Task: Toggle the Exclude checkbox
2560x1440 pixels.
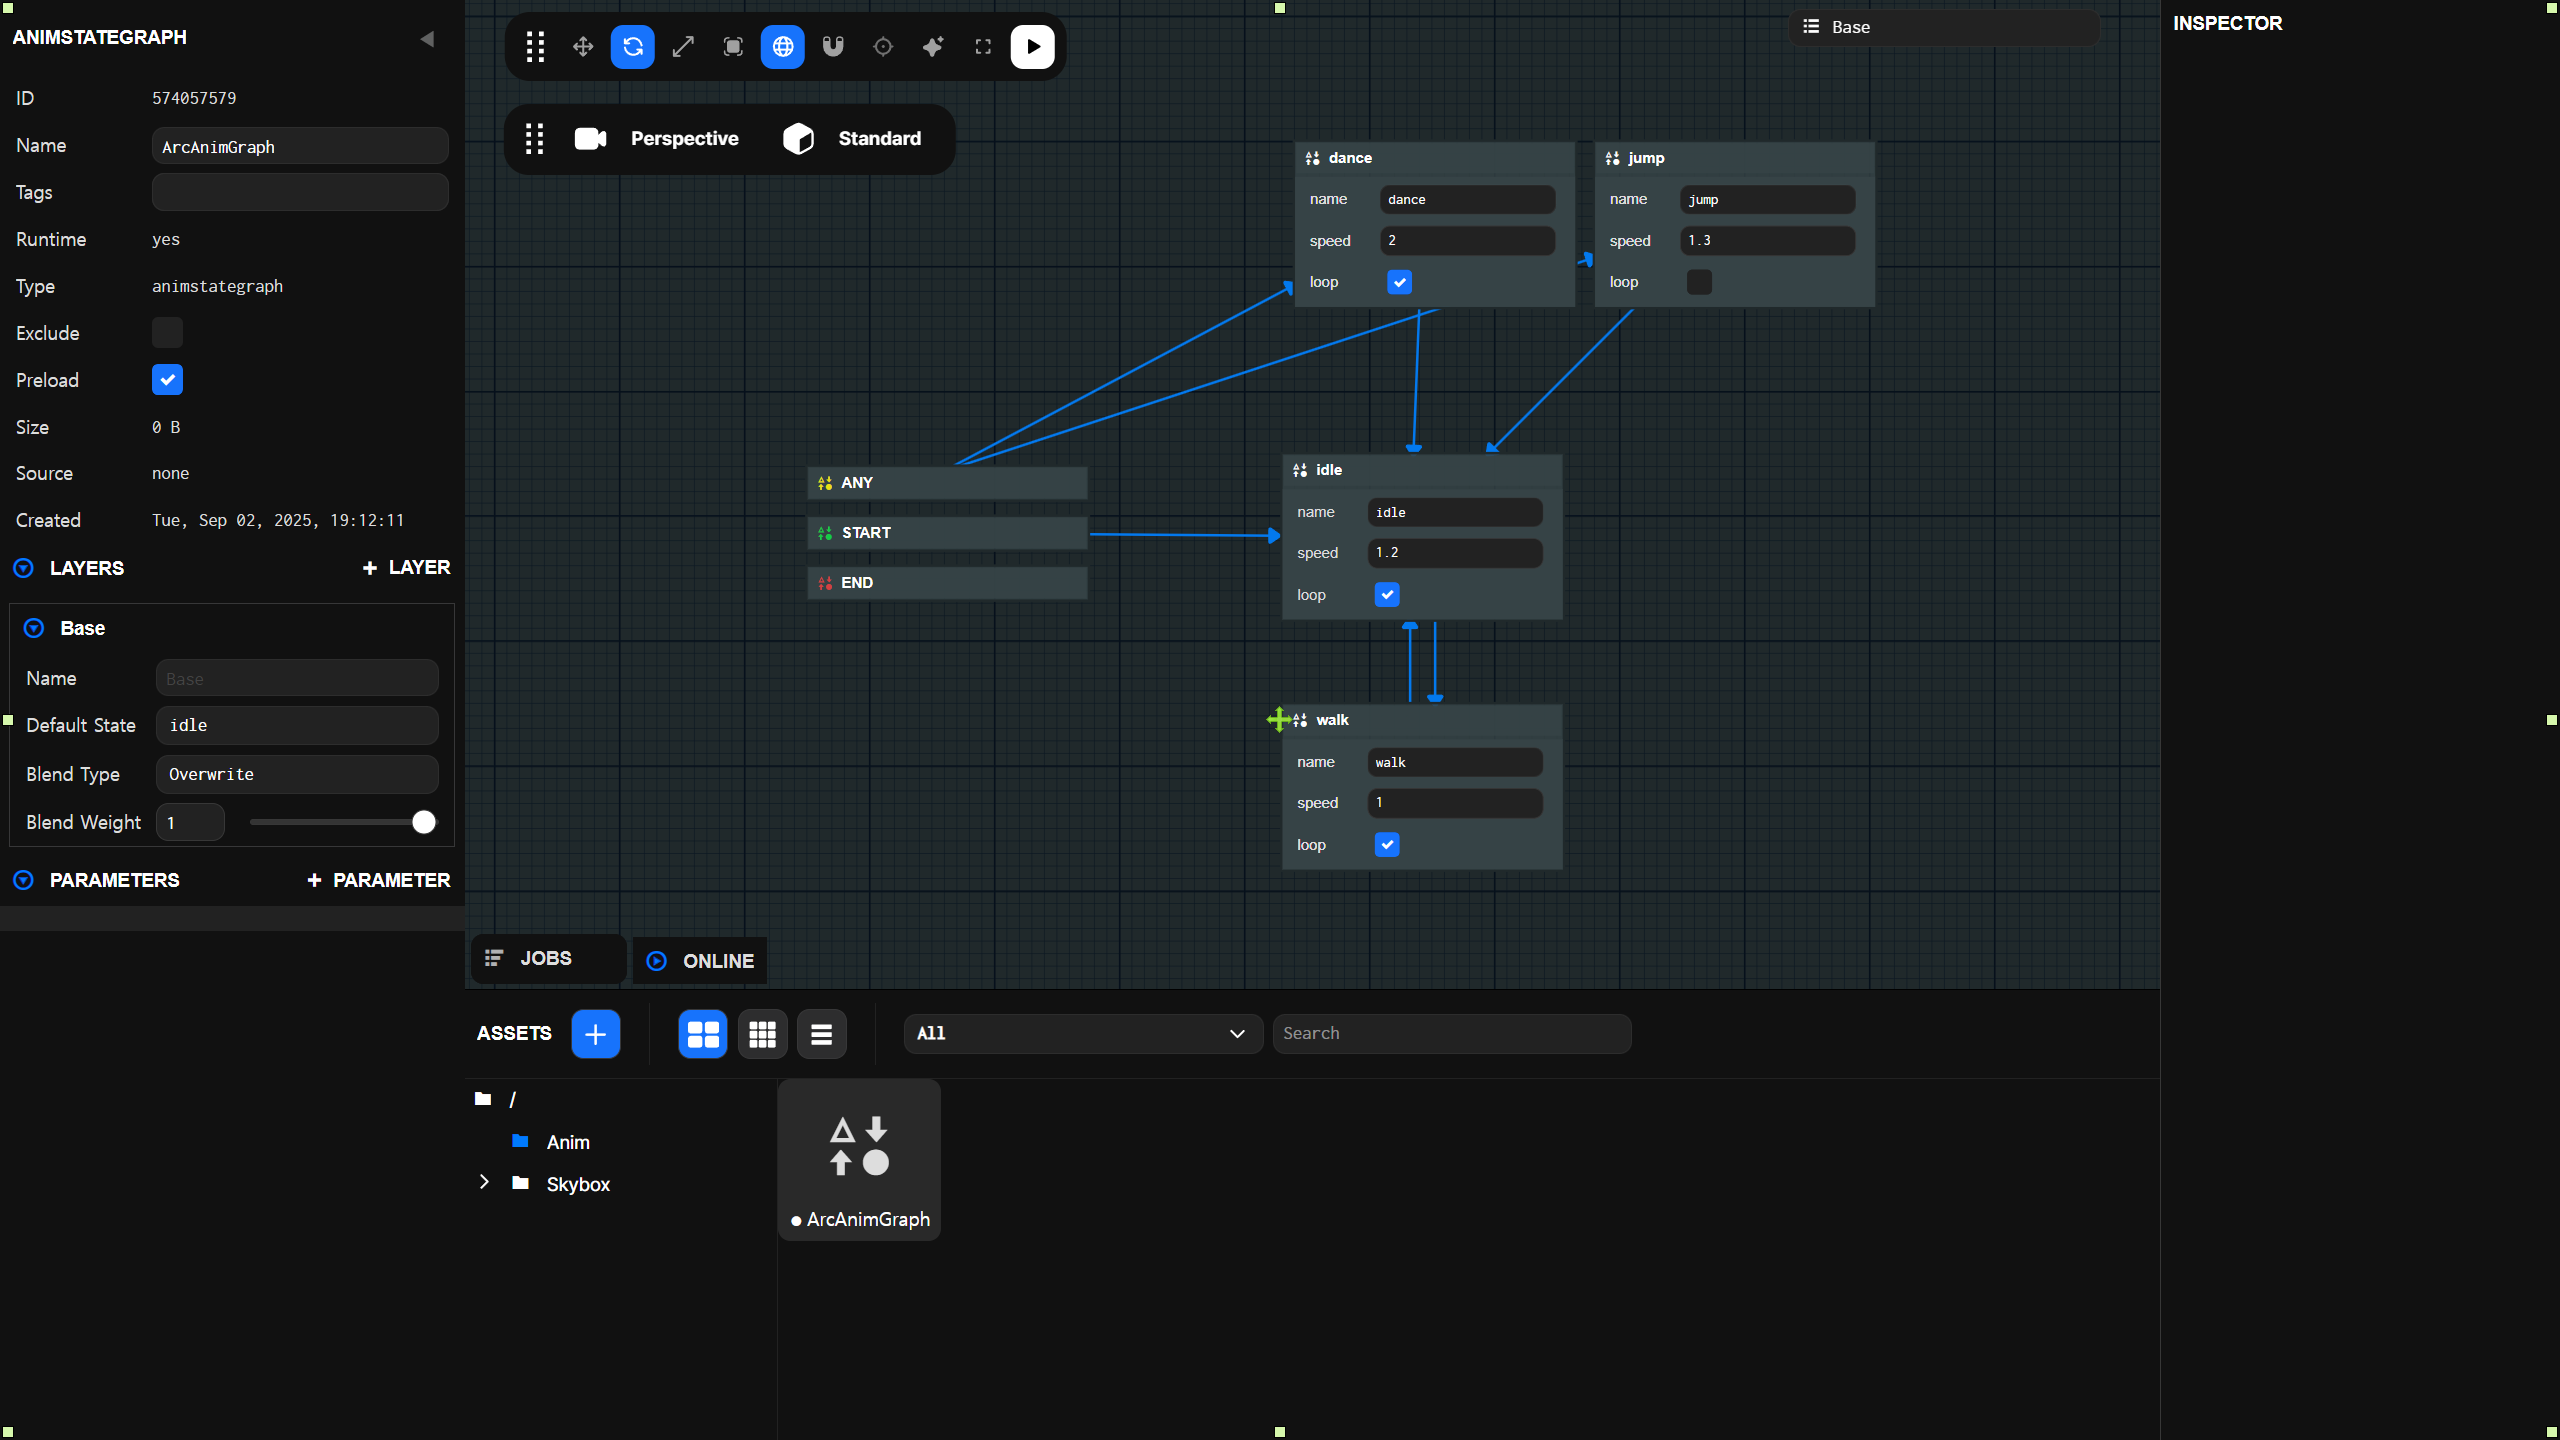Action: coord(167,332)
